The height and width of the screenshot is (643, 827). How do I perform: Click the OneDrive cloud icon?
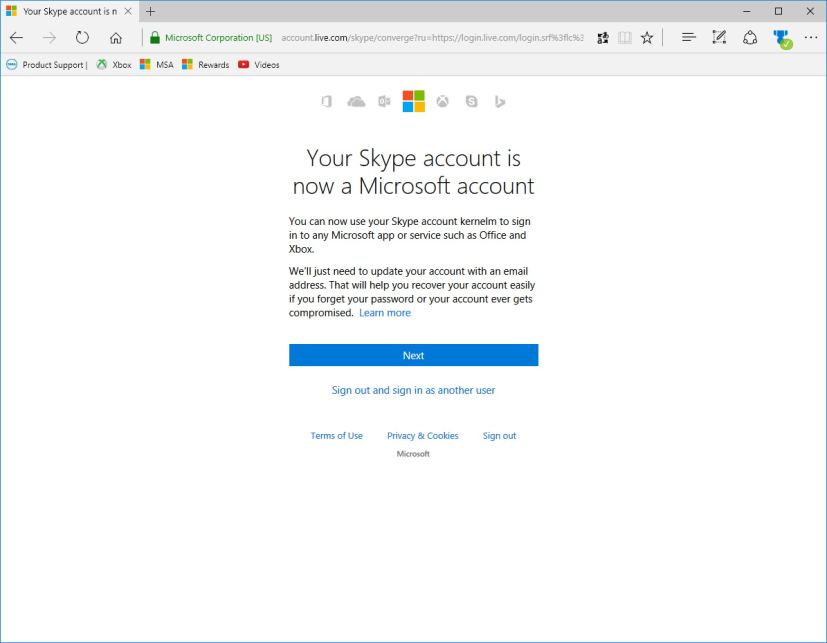tap(356, 101)
